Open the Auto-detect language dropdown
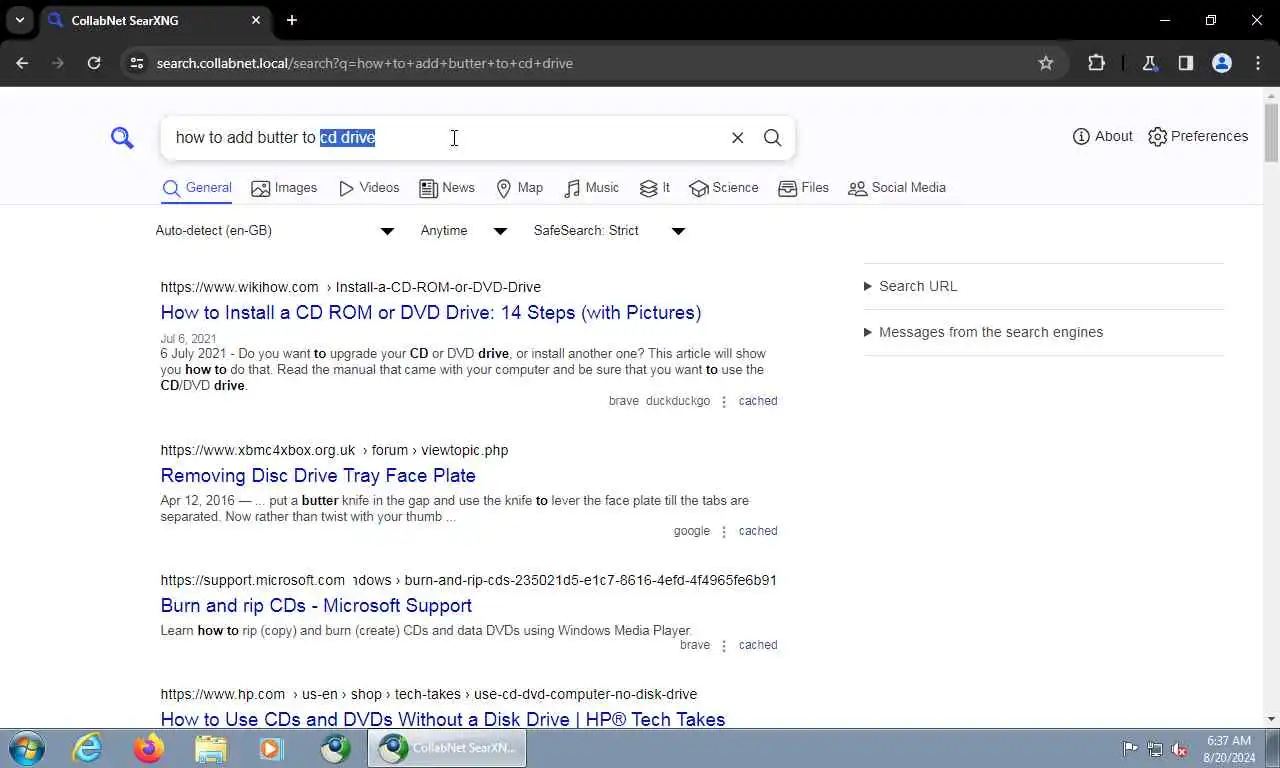 pos(275,231)
